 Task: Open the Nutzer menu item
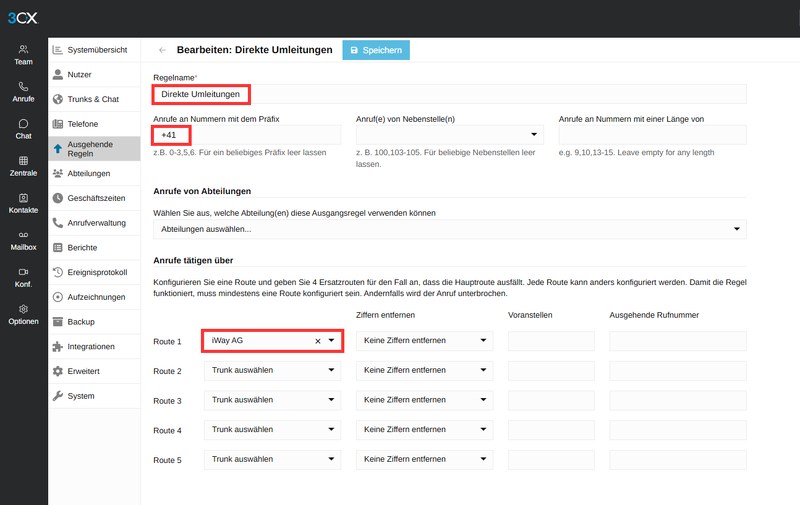(x=94, y=74)
